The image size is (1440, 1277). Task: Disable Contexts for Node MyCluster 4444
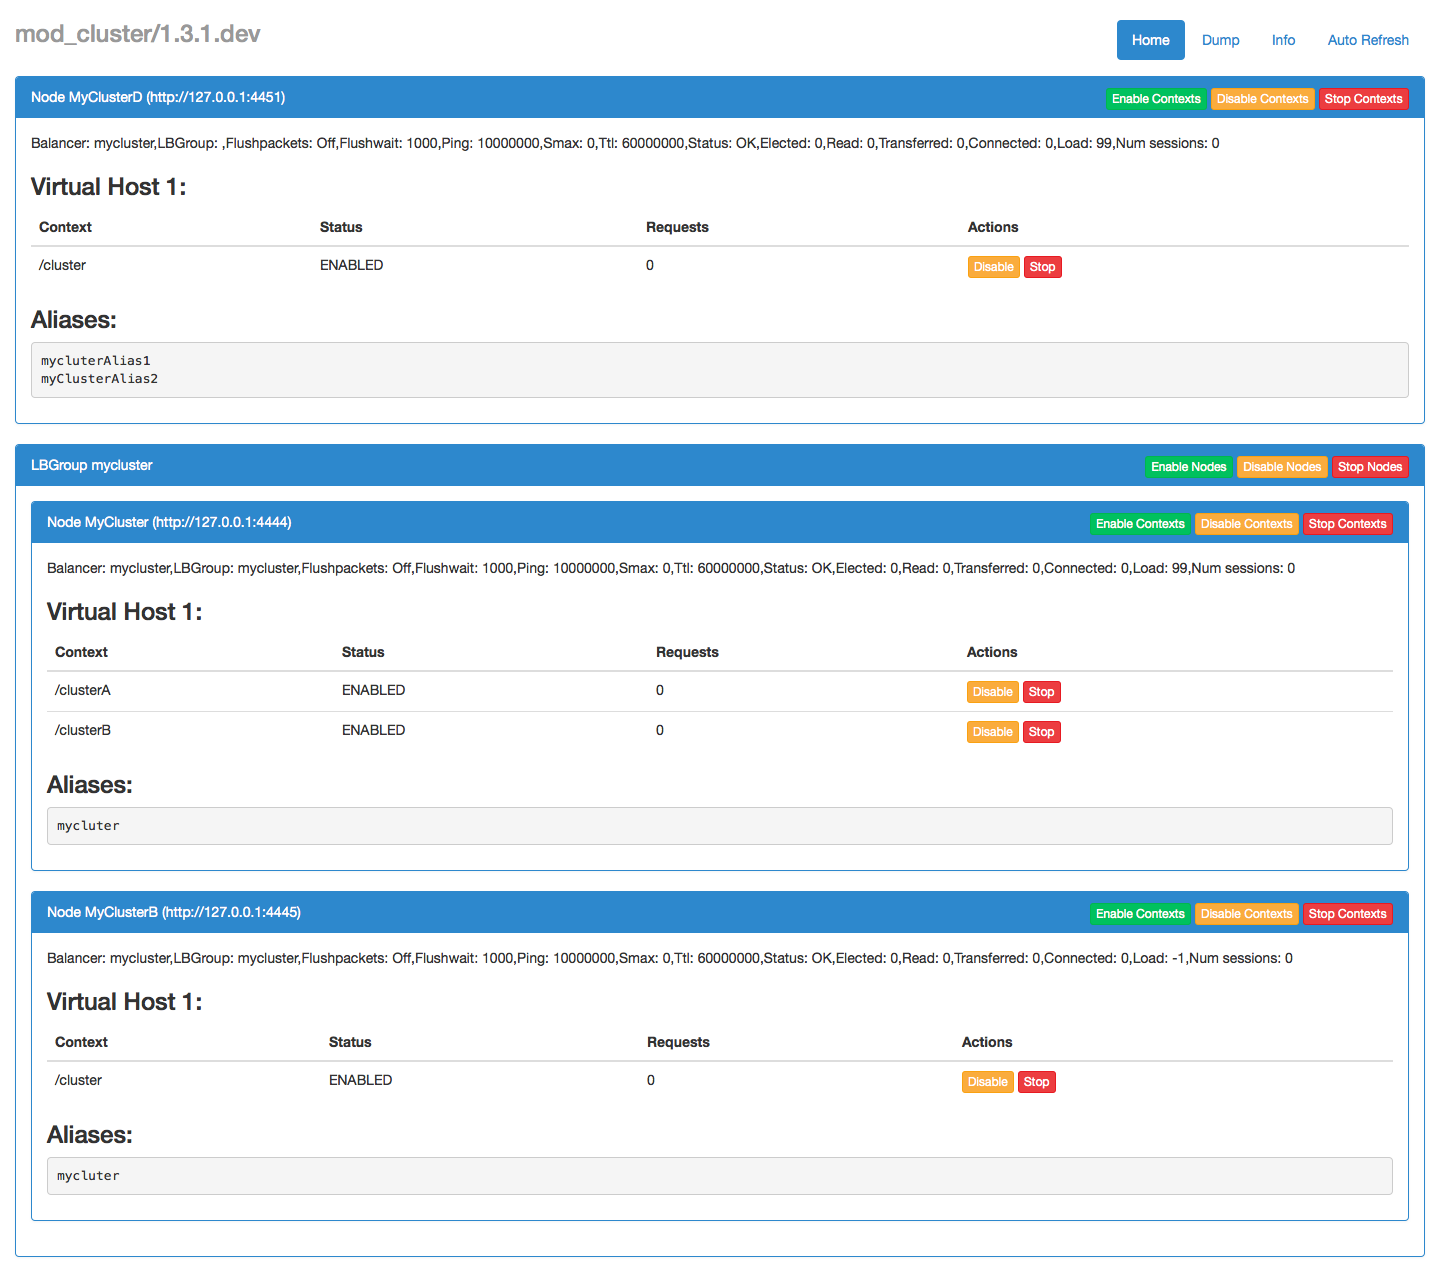[1246, 524]
